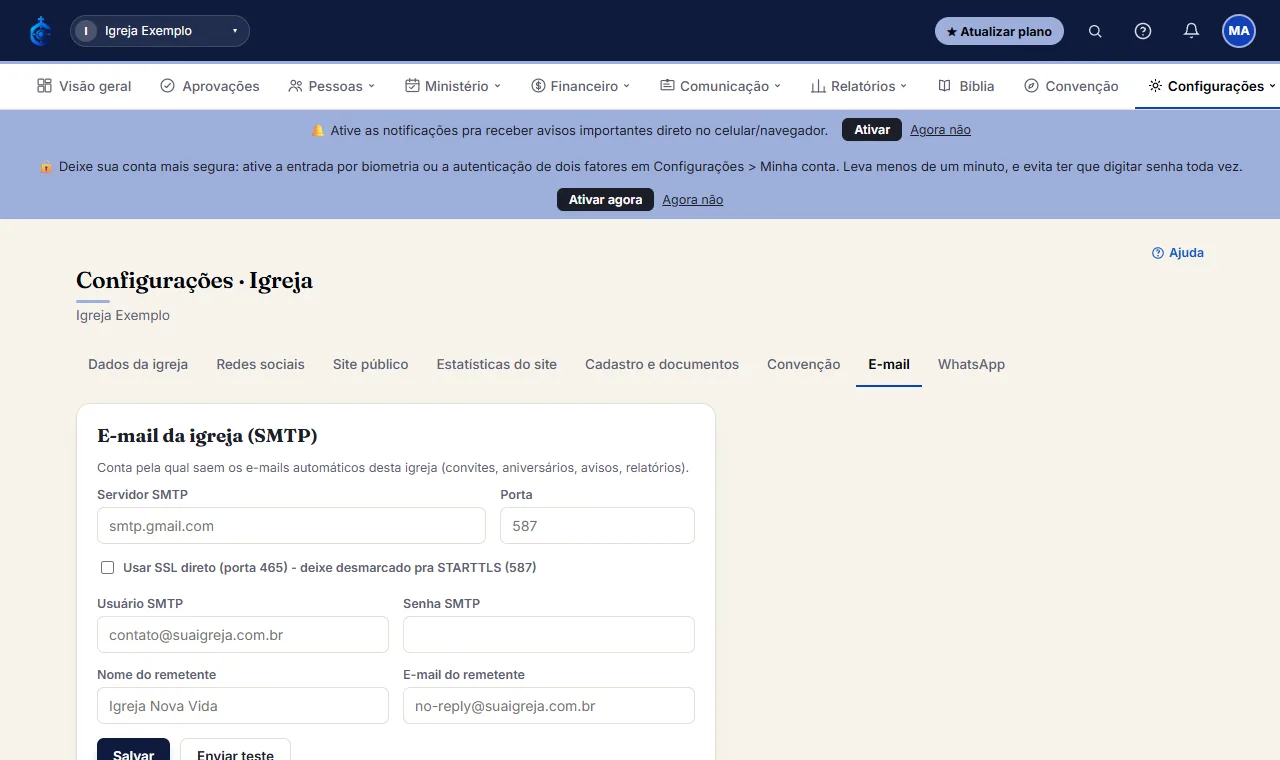Open the Igreja Exemplo church selector
This screenshot has width=1280, height=760.
point(160,31)
